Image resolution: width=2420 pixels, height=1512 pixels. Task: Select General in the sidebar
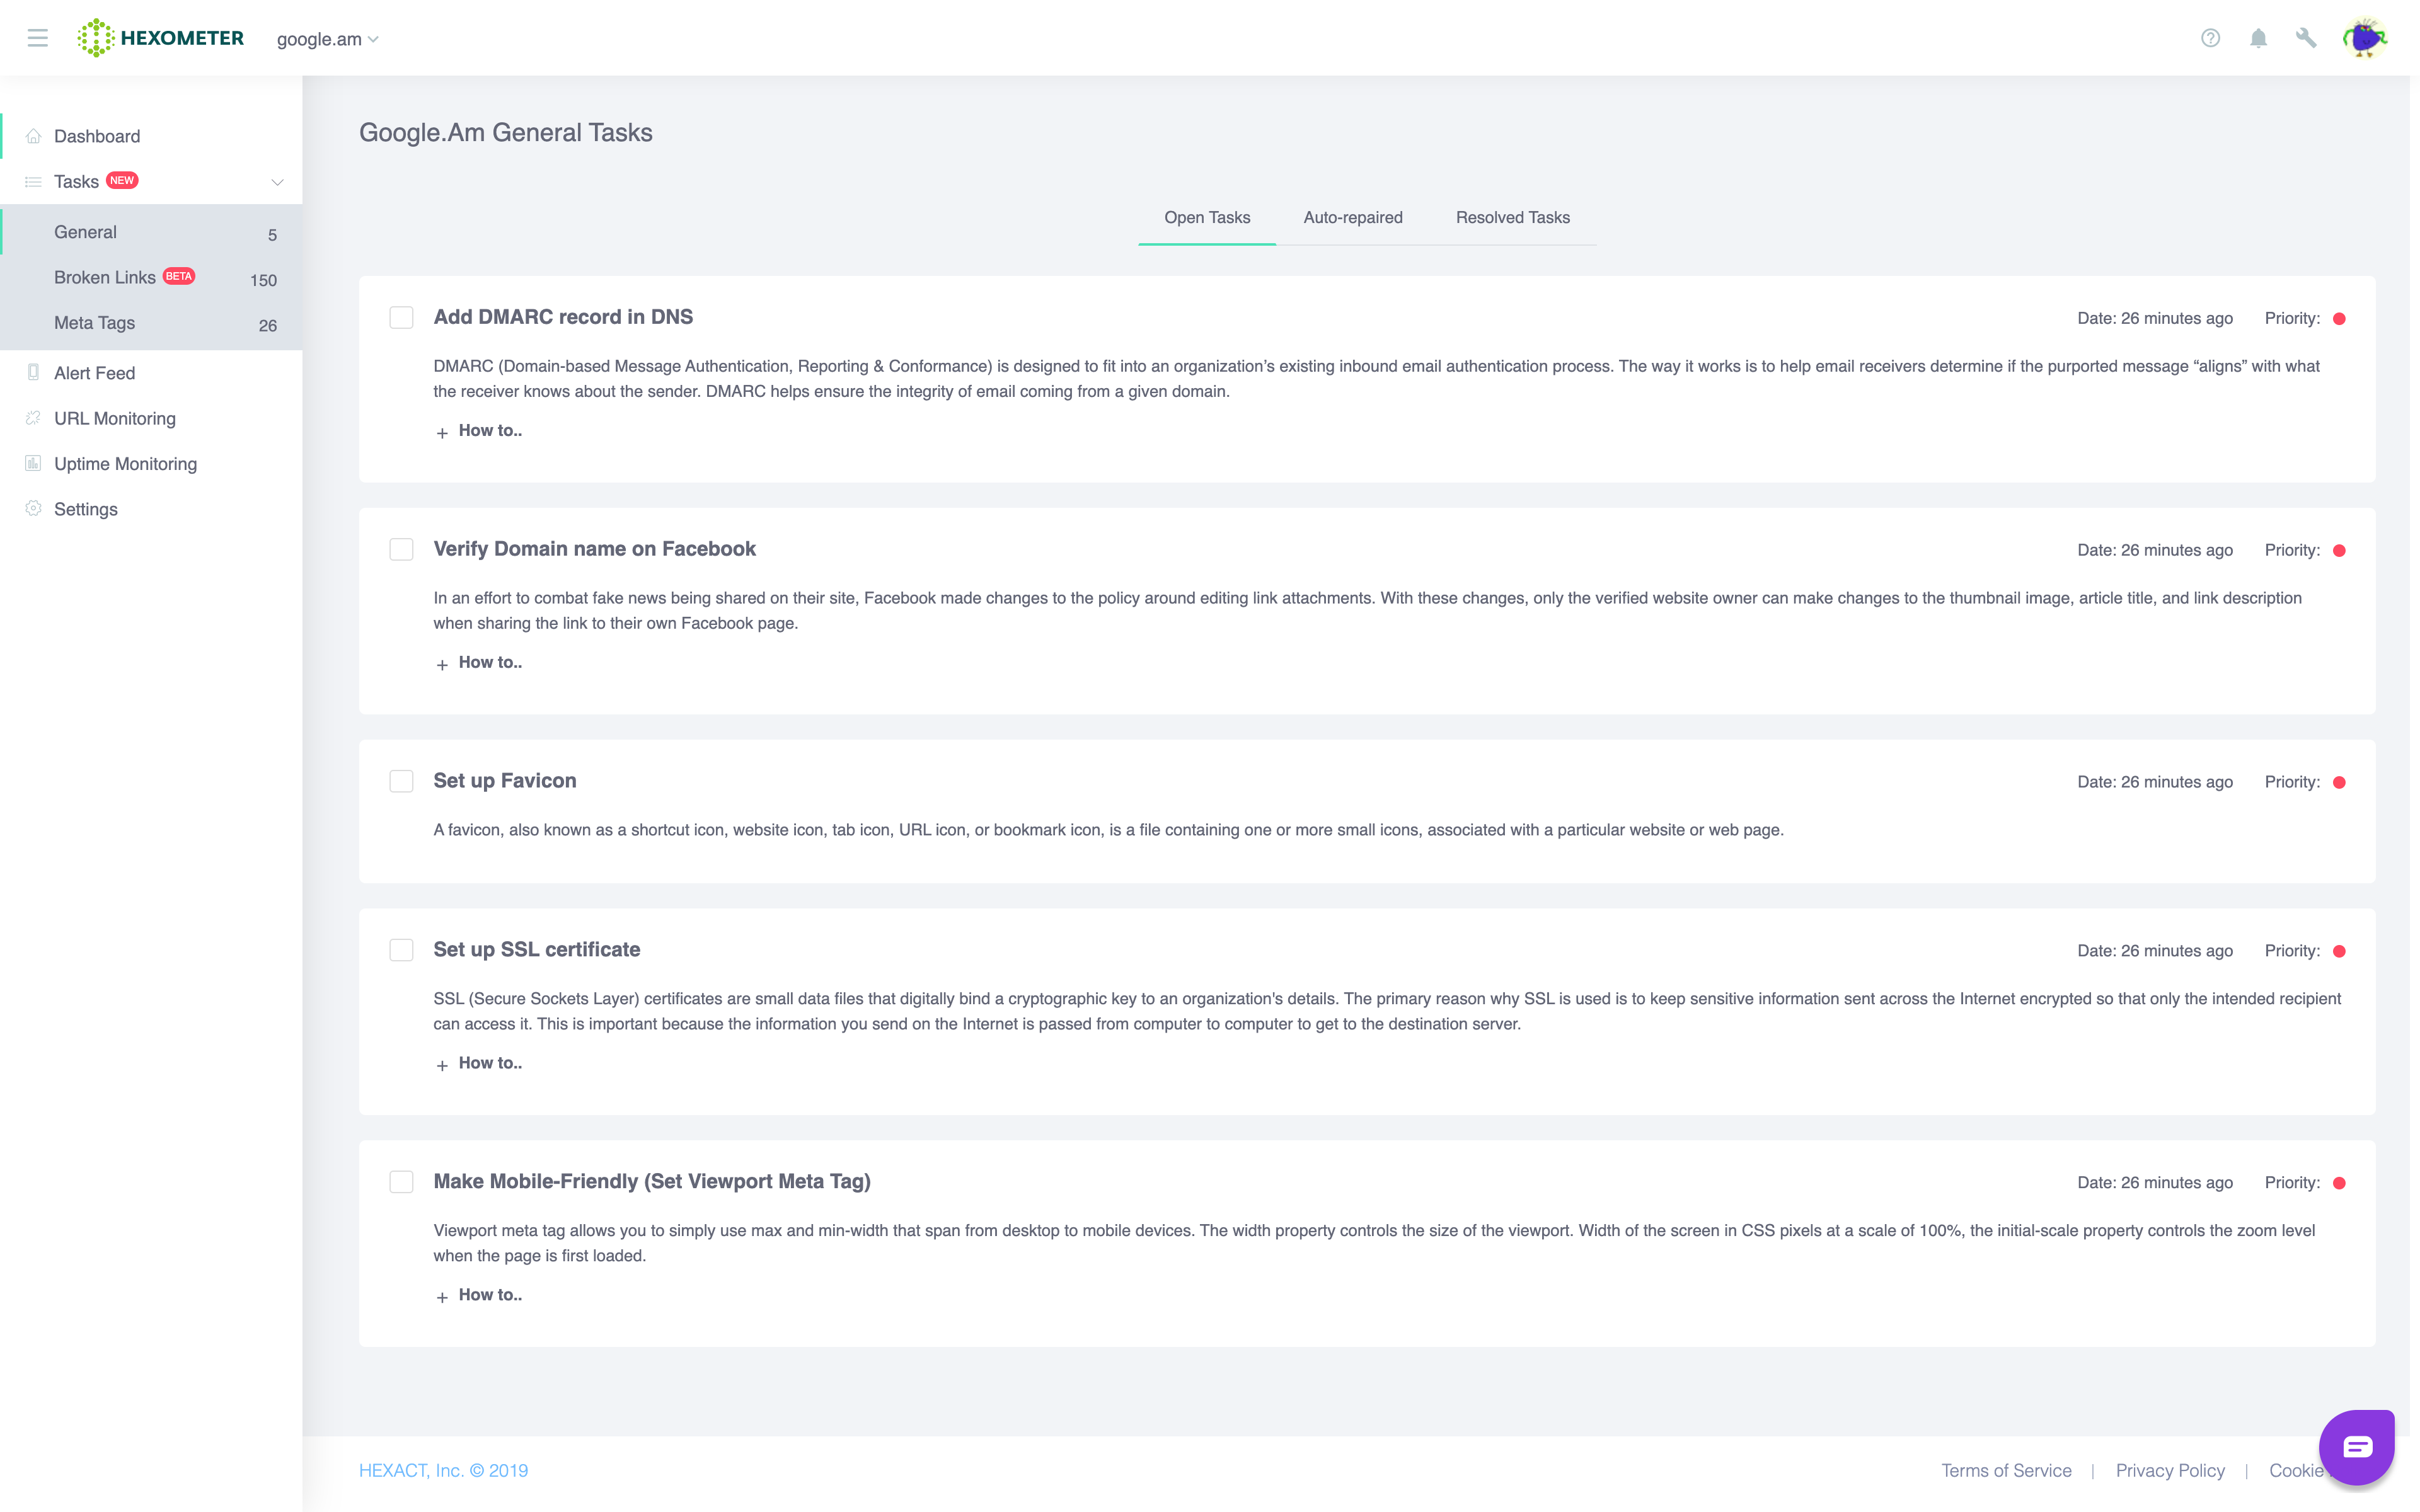151,232
